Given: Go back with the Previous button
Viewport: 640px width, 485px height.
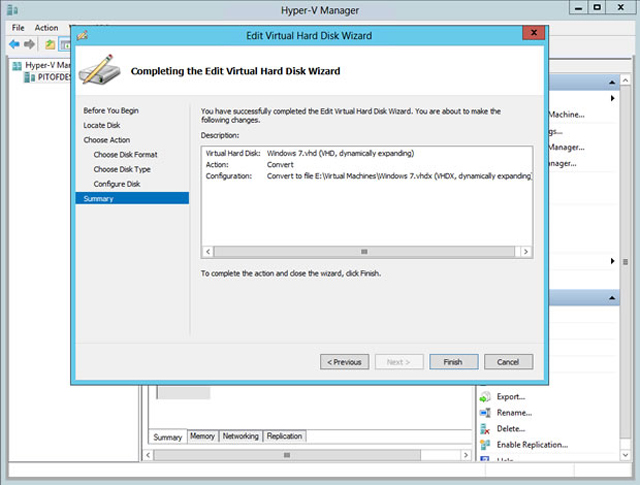Looking at the screenshot, I should (x=344, y=362).
